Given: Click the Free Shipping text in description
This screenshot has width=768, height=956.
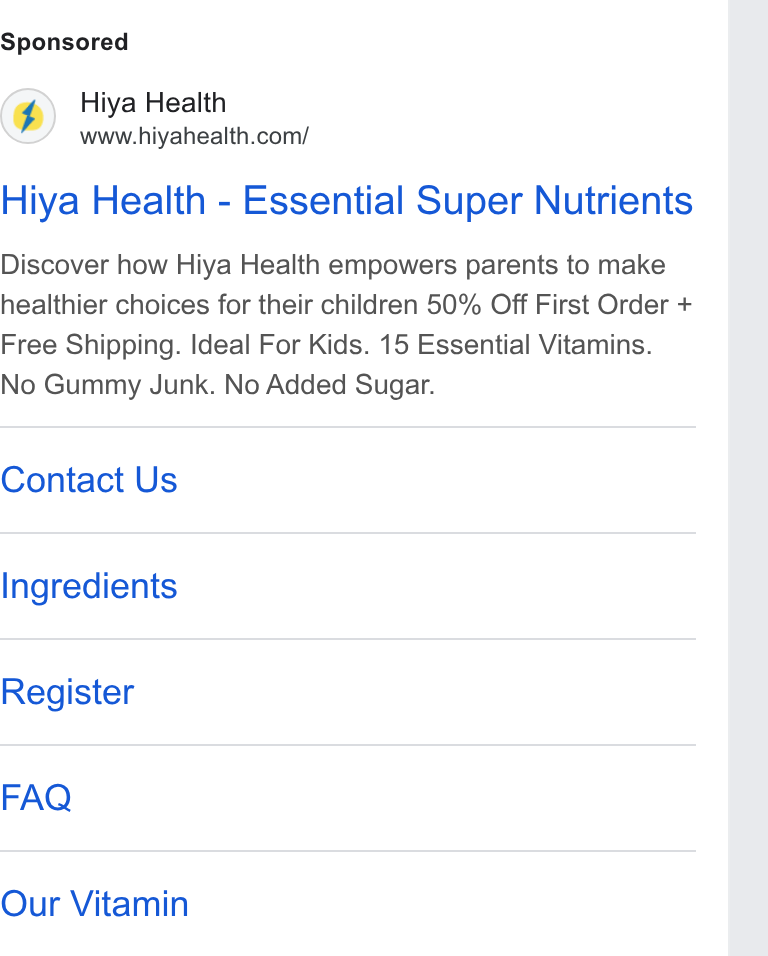Looking at the screenshot, I should click(x=91, y=345).
